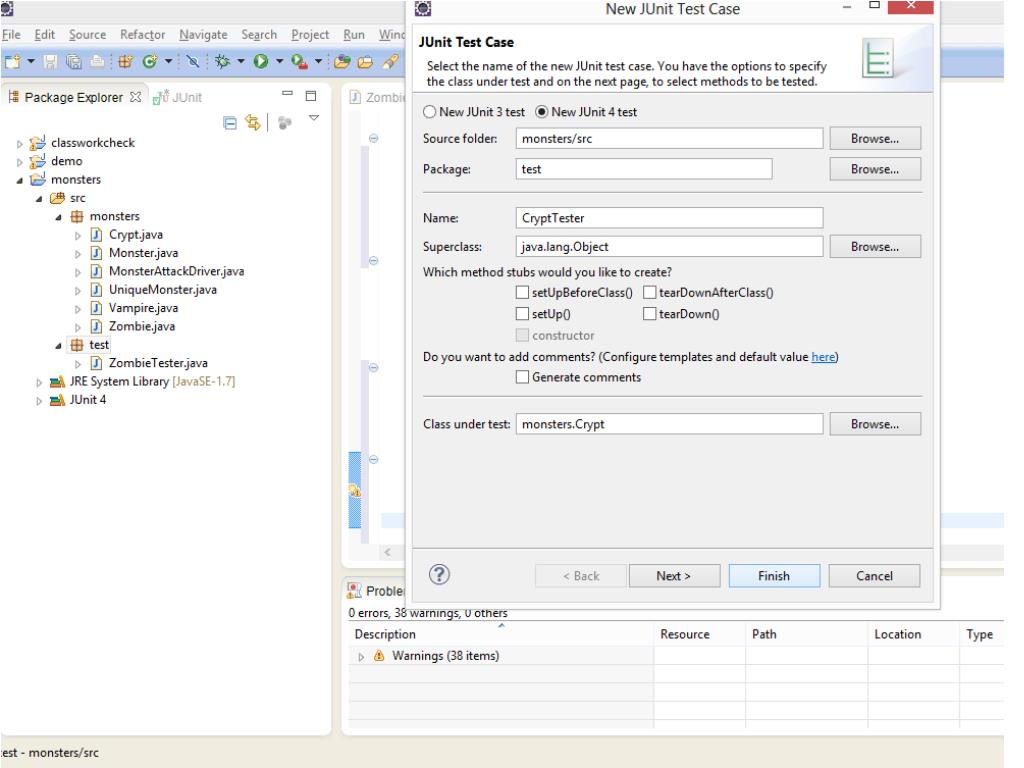Expand the JUnit 4 library node
This screenshot has width=1024, height=768.
coord(39,401)
